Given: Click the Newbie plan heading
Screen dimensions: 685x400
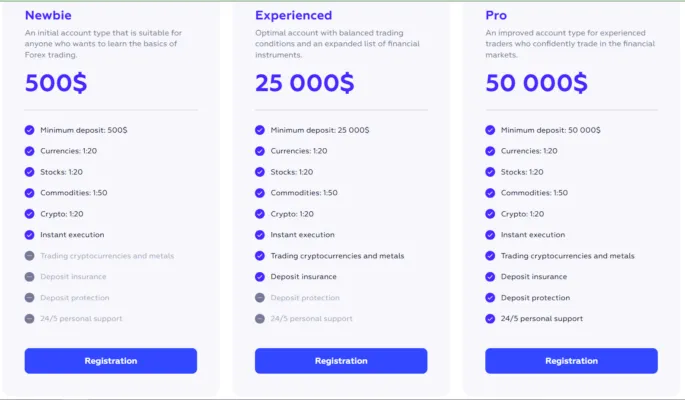Looking at the screenshot, I should pyautogui.click(x=48, y=15).
